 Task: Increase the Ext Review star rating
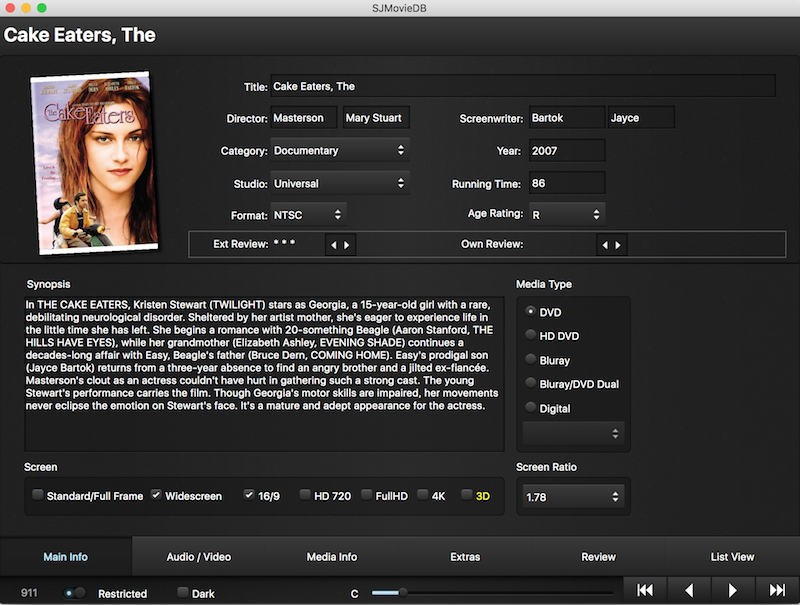(347, 245)
